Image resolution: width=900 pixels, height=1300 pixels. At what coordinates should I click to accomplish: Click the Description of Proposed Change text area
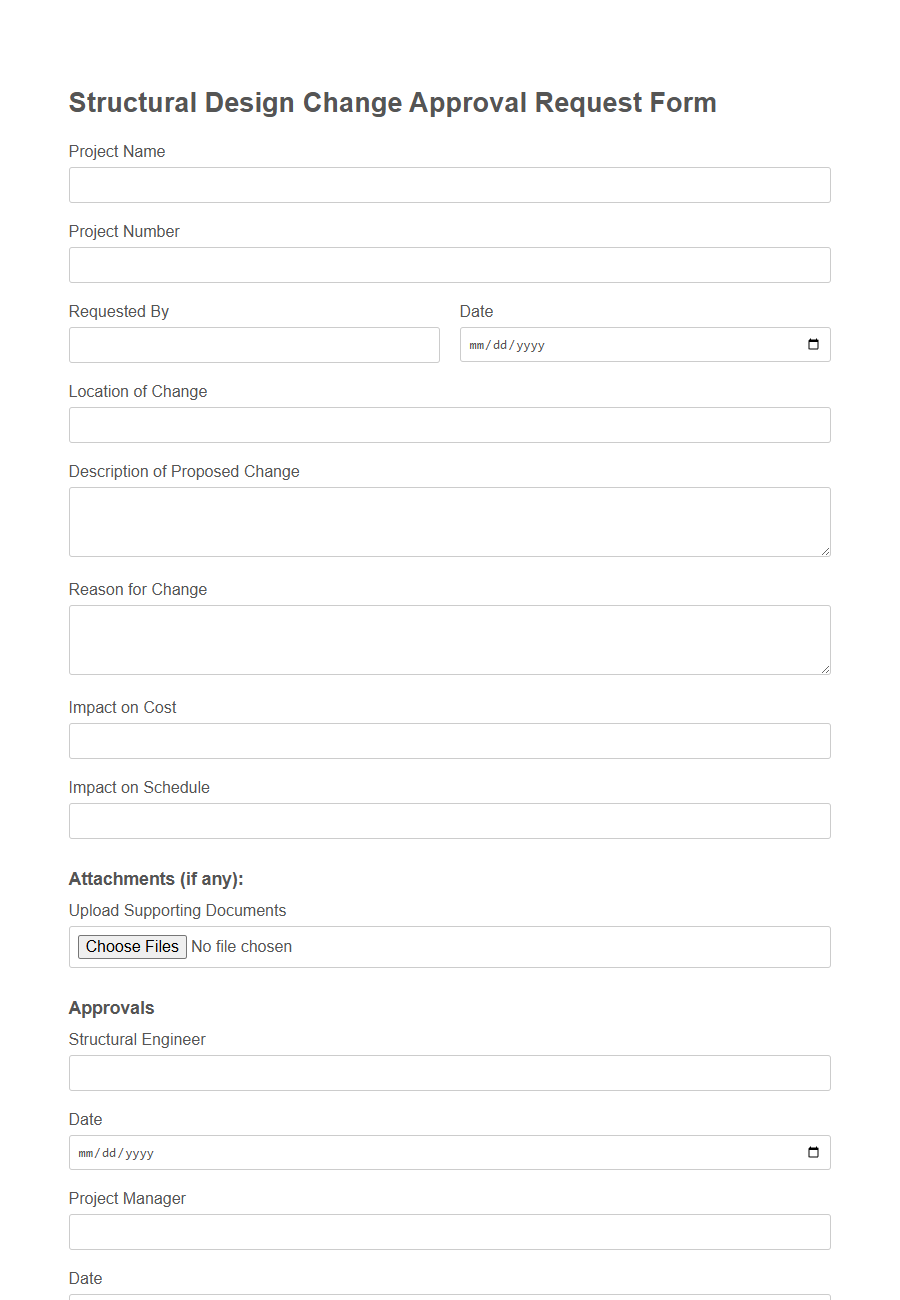coord(448,521)
